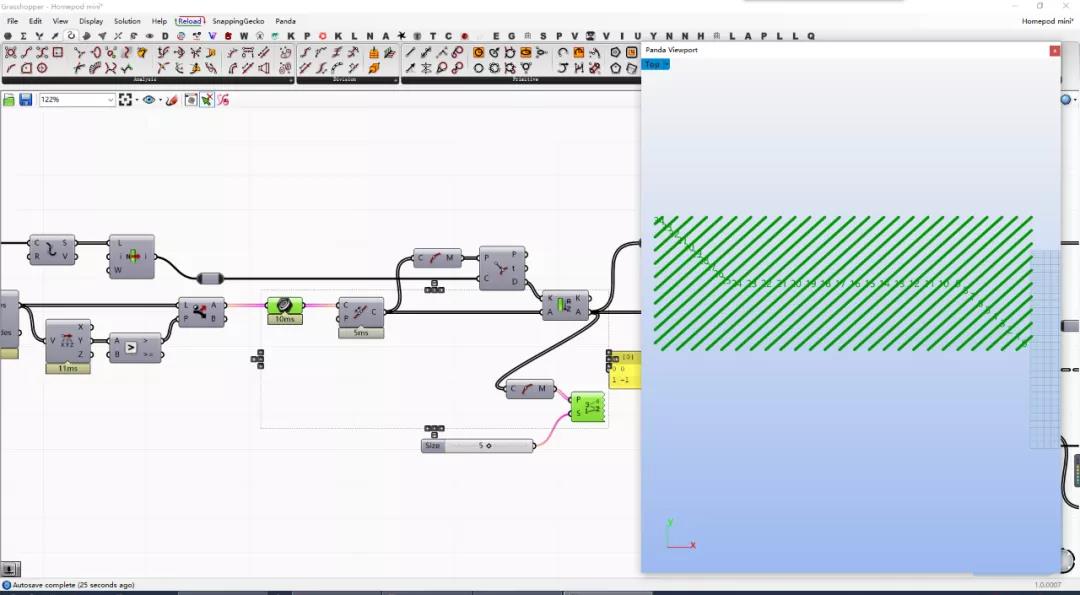The image size is (1080, 595).
Task: Toggle the no-preview mode button
Action: 191,100
